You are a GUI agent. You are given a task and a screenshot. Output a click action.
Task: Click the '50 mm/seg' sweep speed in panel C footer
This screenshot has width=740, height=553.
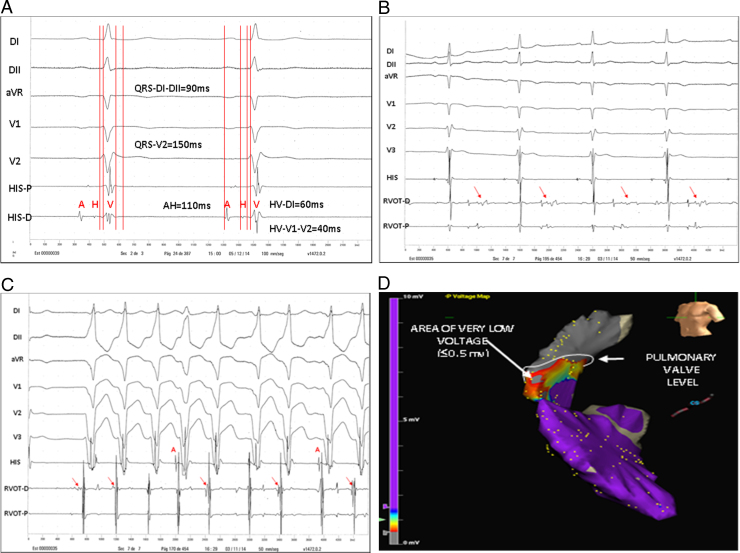[x=269, y=549]
